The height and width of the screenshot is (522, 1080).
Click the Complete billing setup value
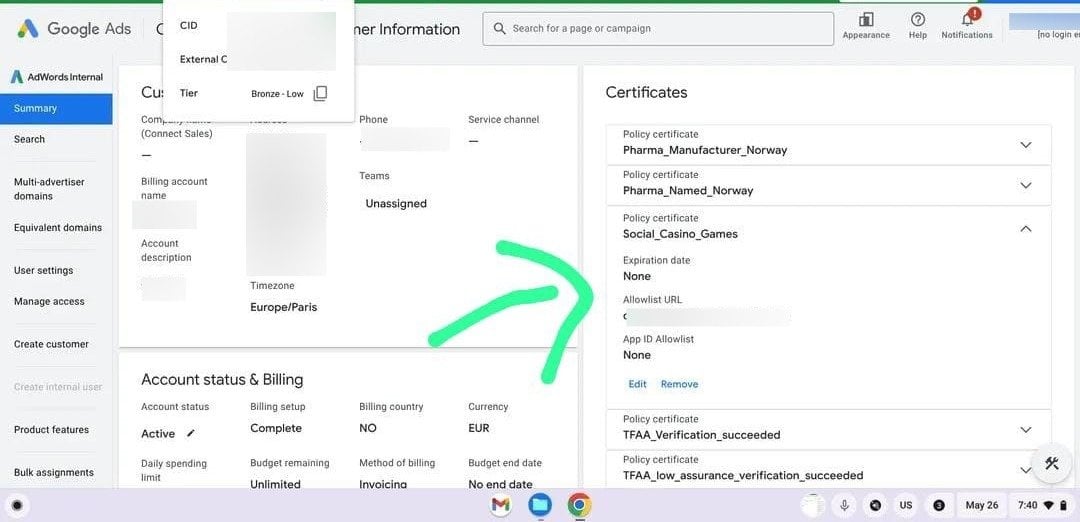(x=276, y=428)
